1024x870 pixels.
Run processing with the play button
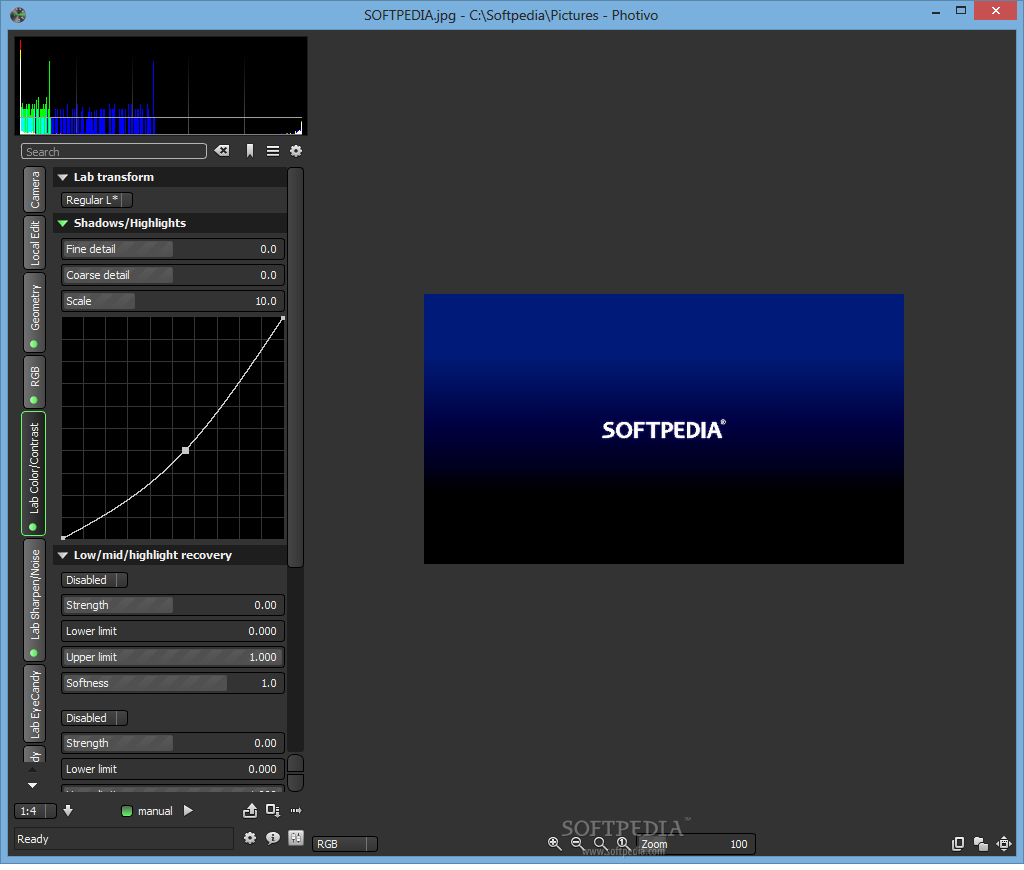(188, 811)
